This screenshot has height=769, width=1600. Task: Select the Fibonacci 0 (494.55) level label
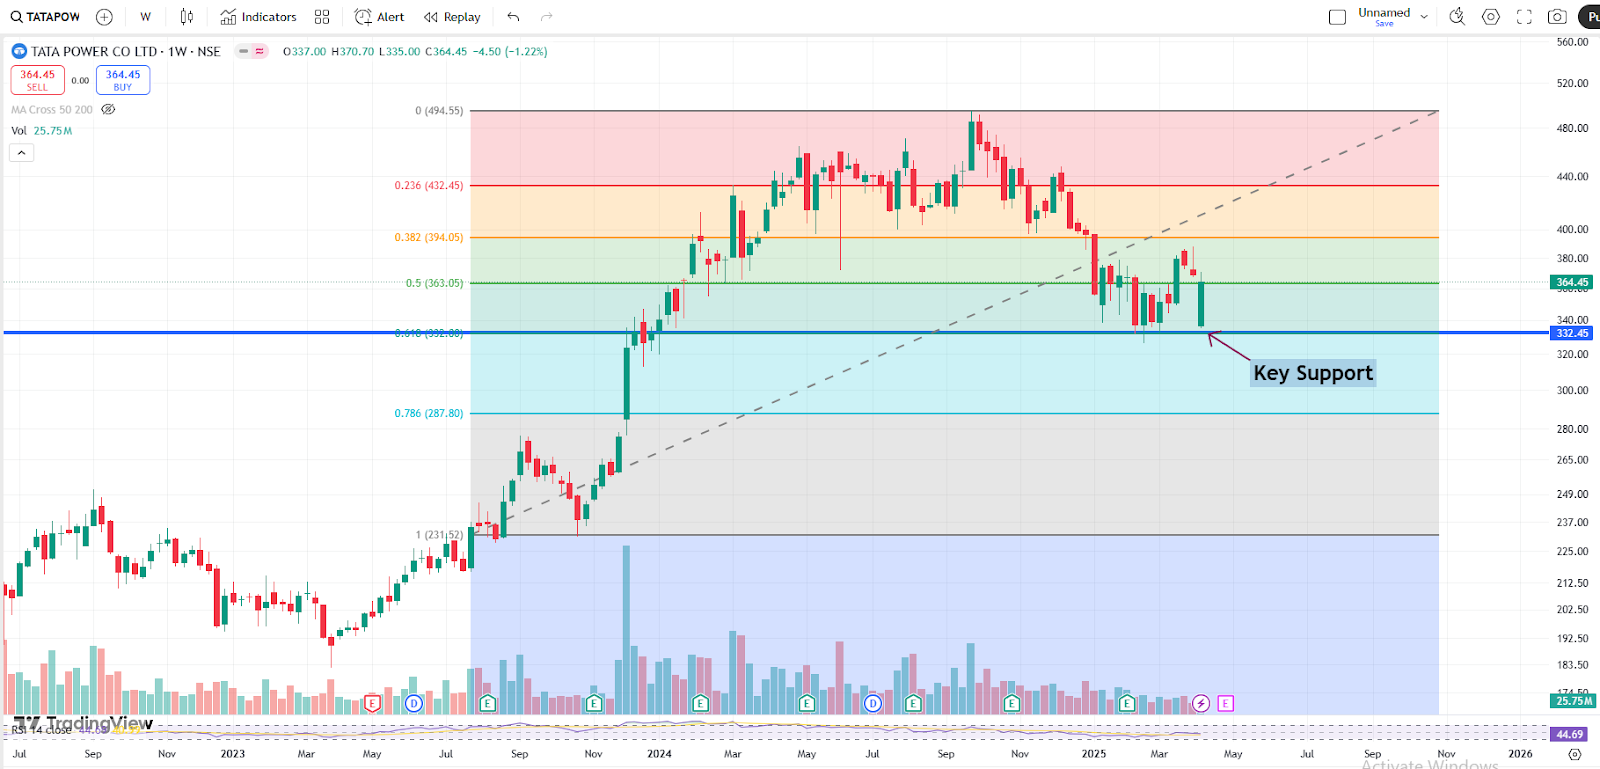click(x=439, y=111)
